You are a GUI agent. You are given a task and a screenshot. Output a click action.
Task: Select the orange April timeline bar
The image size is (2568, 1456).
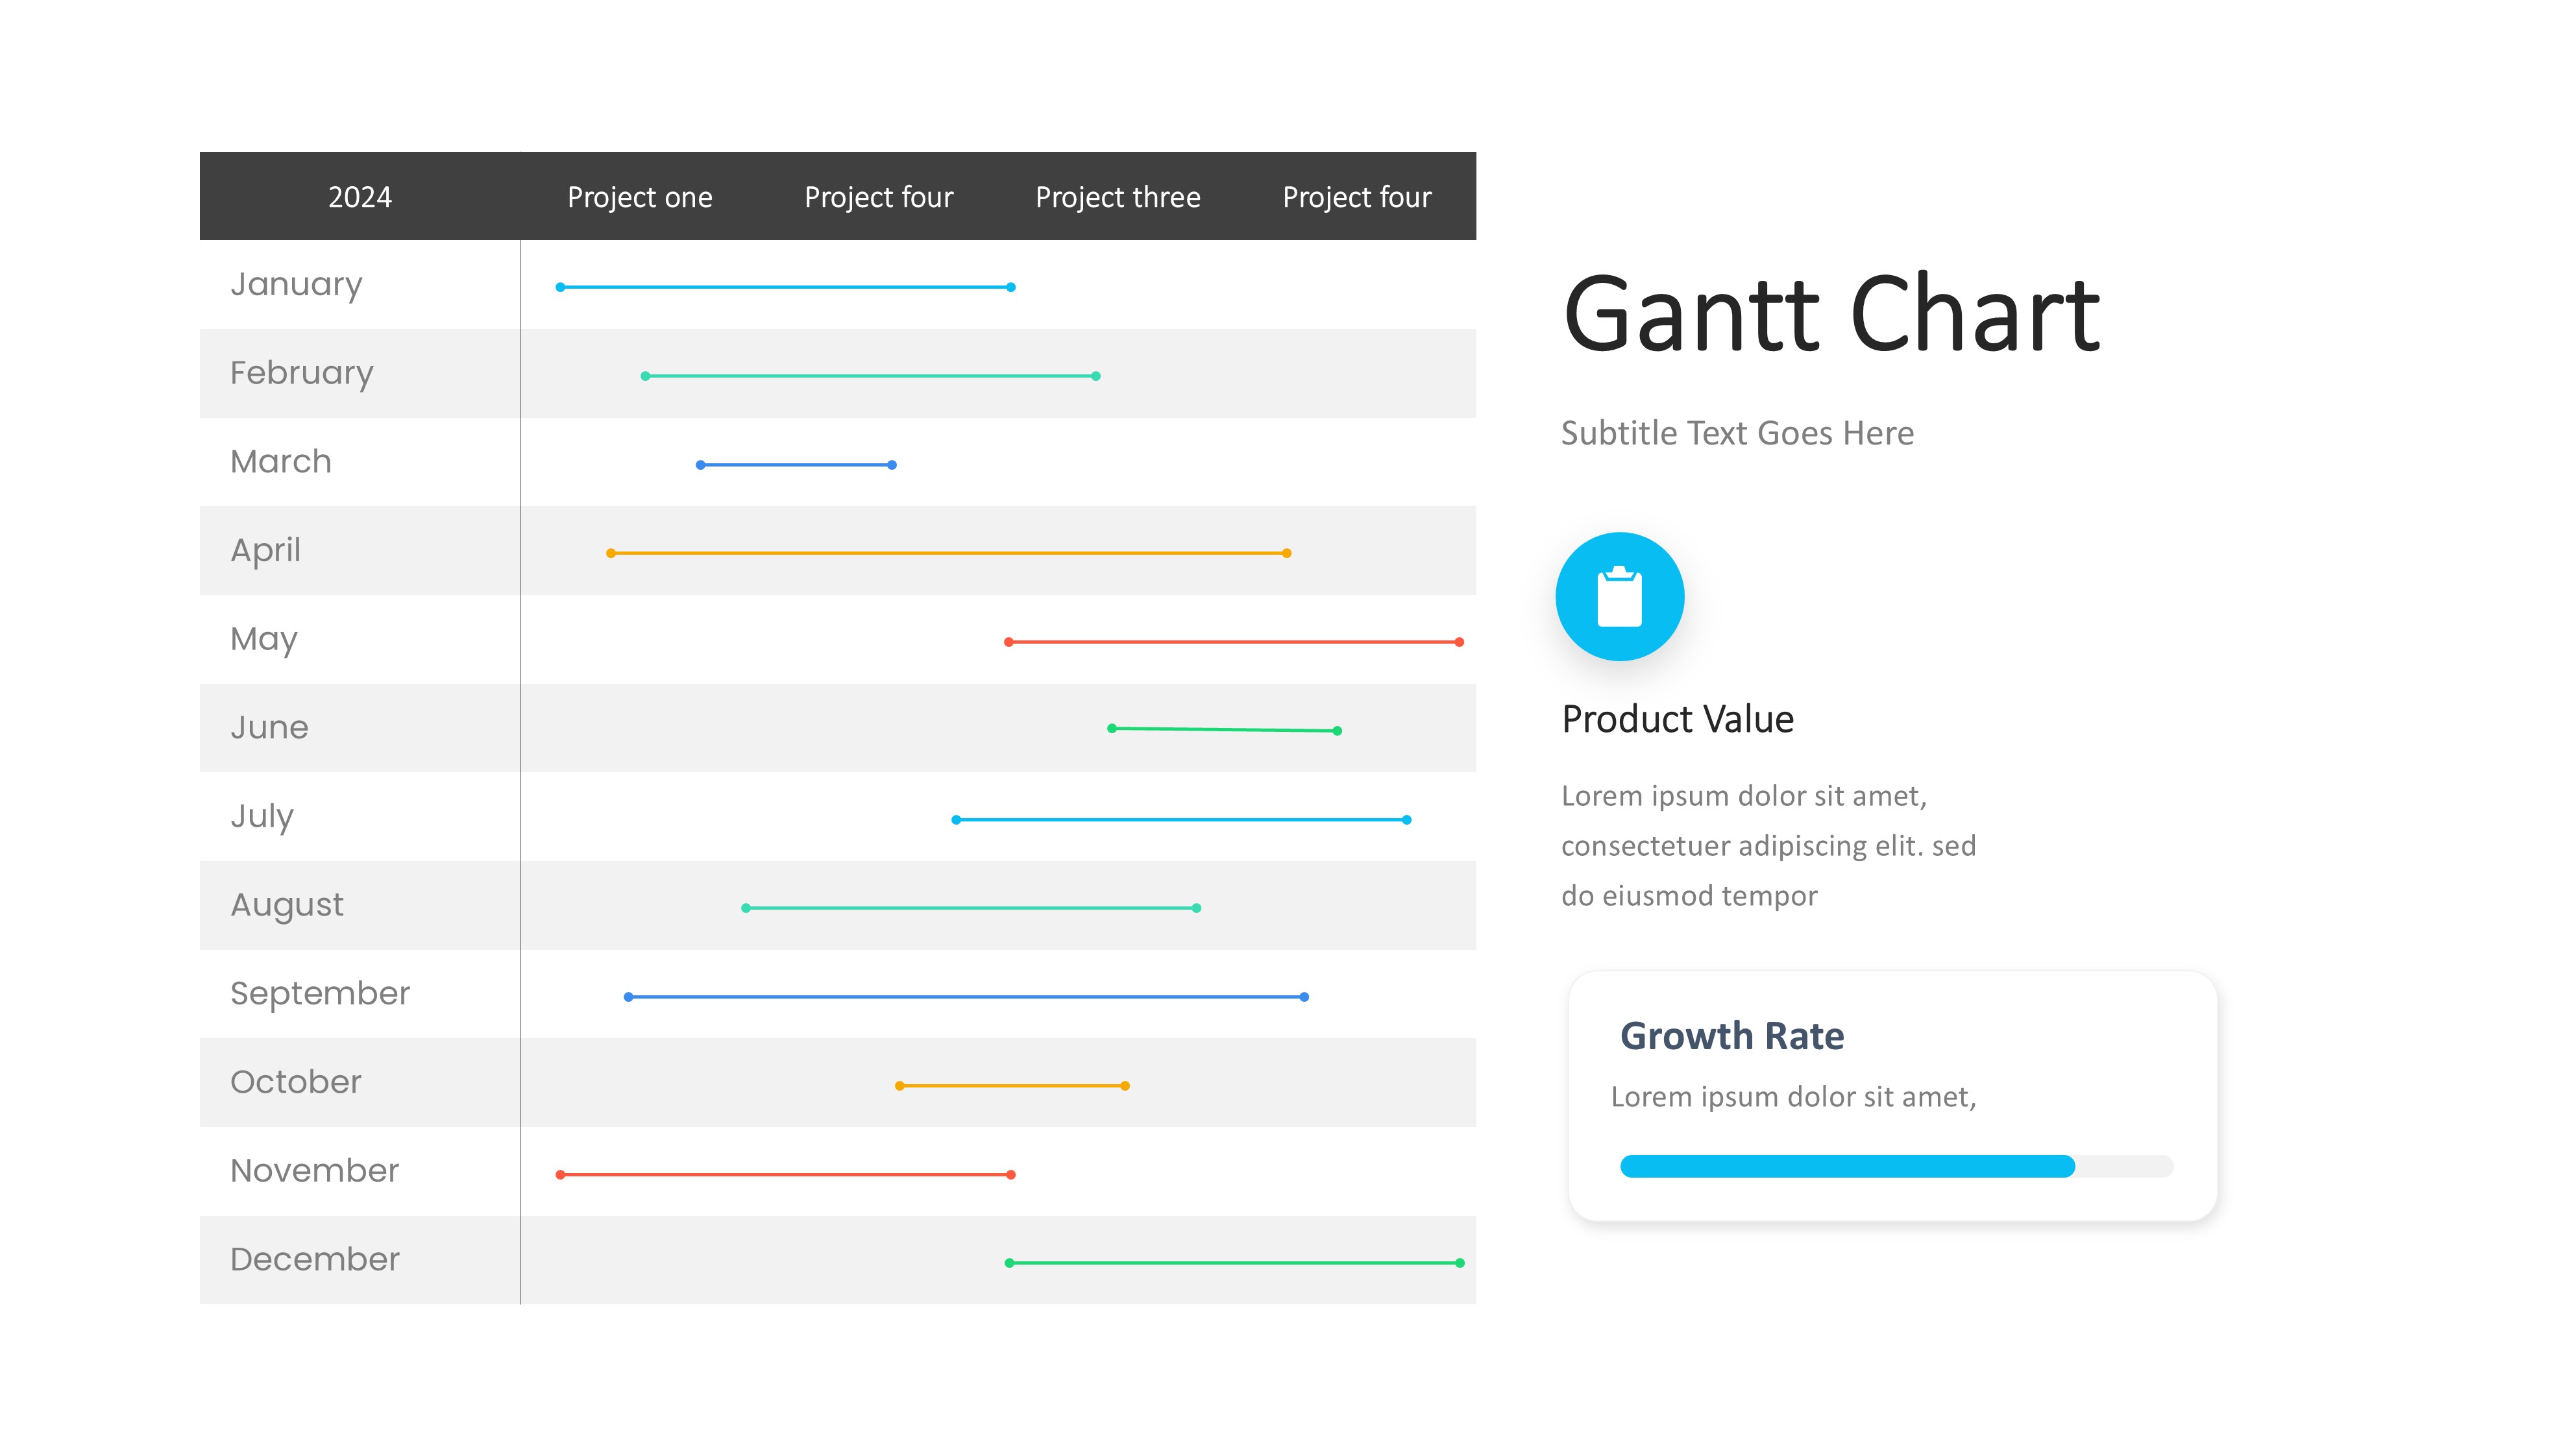pyautogui.click(x=948, y=553)
